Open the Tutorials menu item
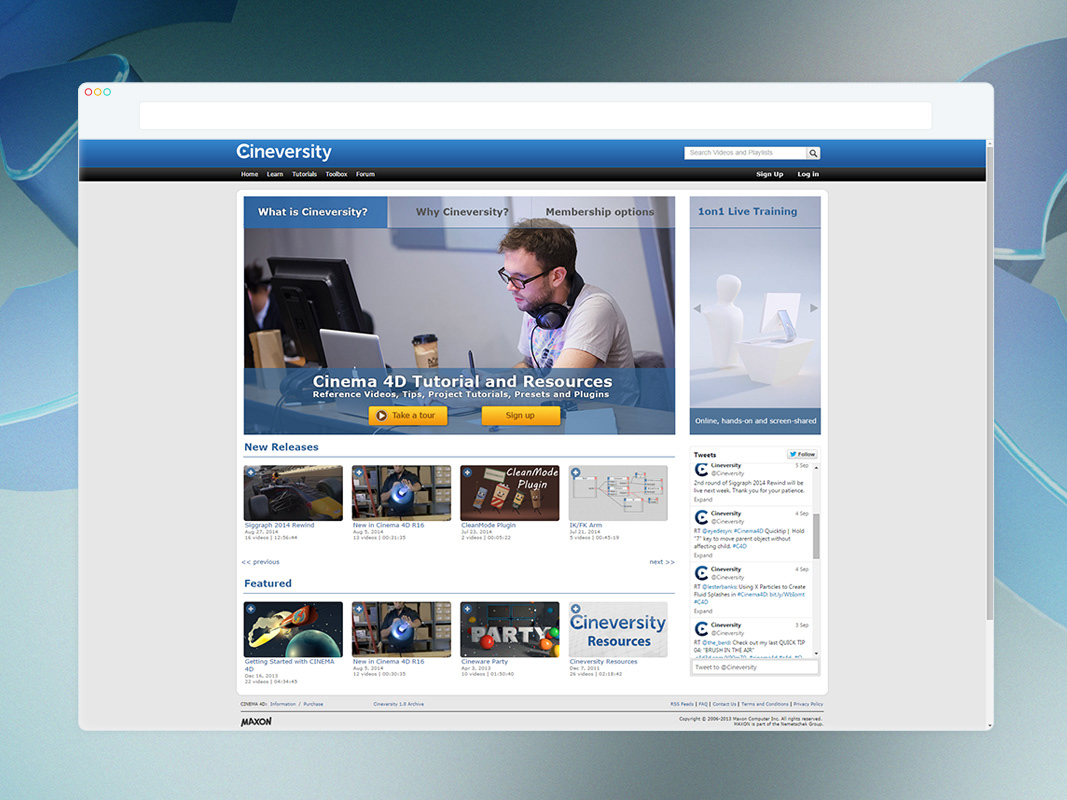The height and width of the screenshot is (800, 1067). [x=304, y=174]
